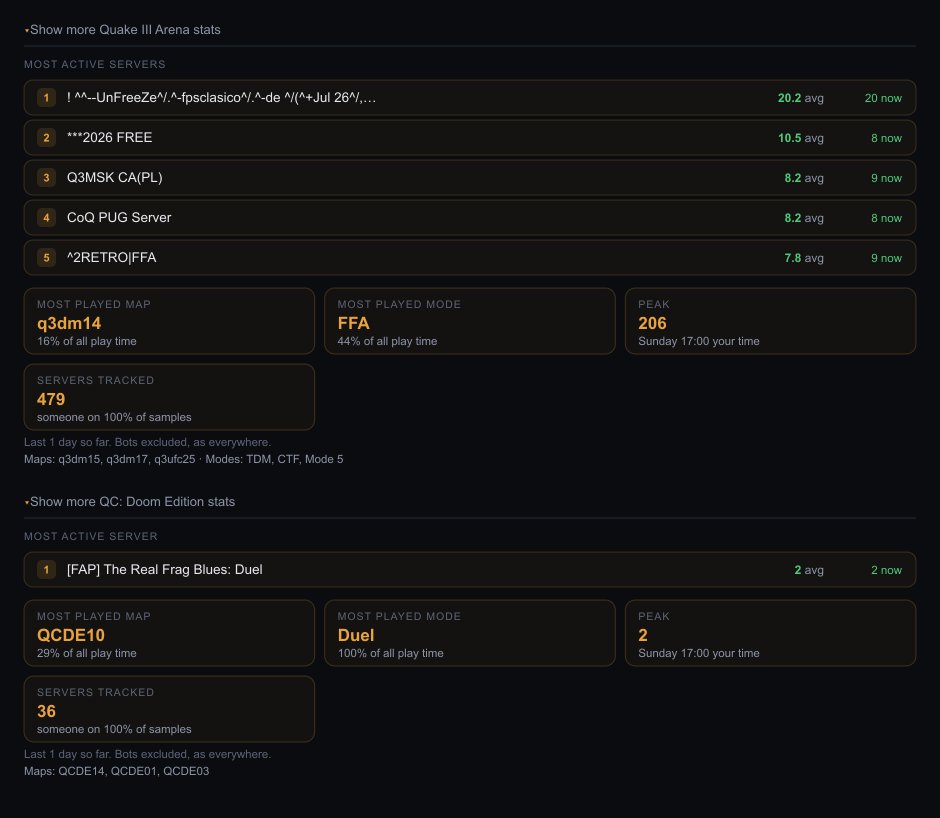Open the CoQ PUG Server entry
940x818 pixels.
pos(470,218)
